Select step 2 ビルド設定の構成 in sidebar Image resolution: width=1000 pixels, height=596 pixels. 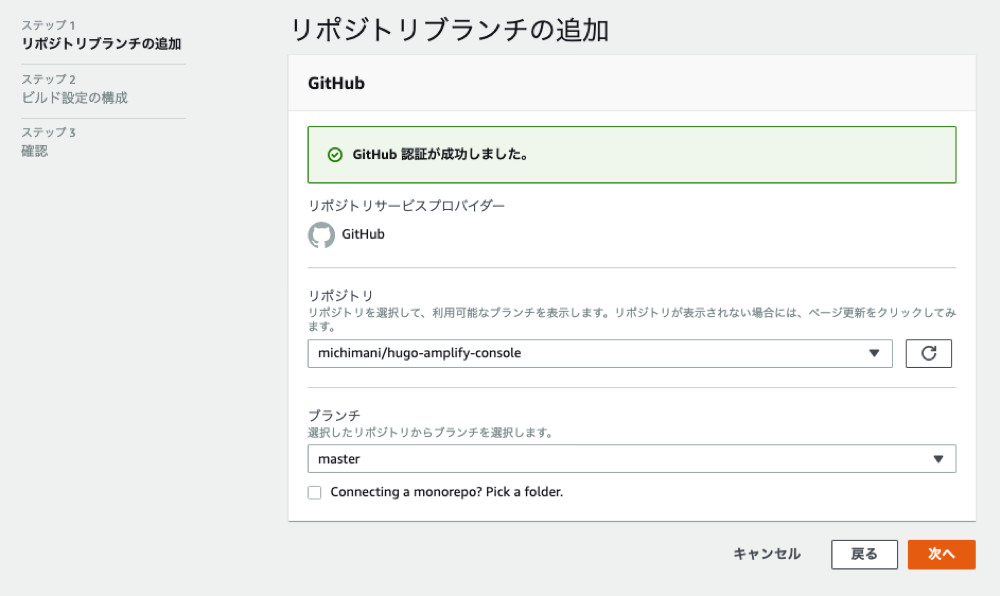coord(75,98)
